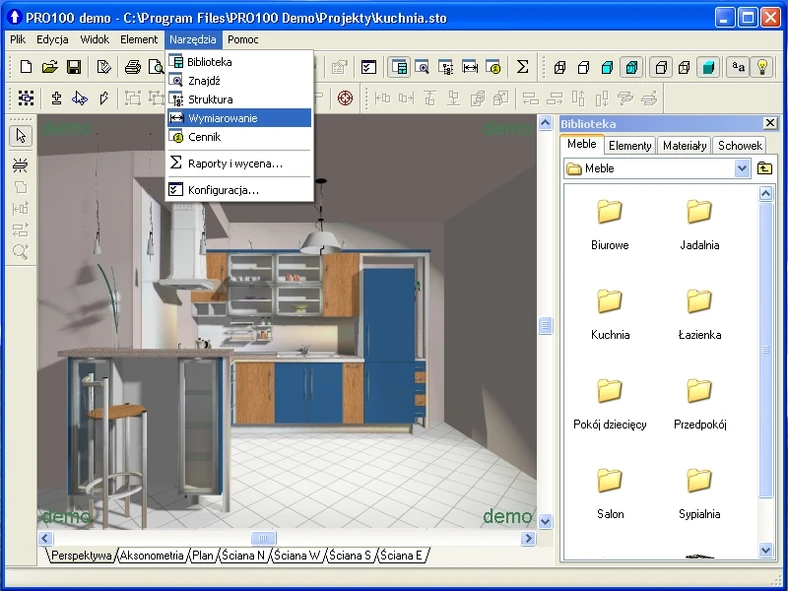
Task: Select the arrow pointer tool in left toolbar
Action: 21,135
